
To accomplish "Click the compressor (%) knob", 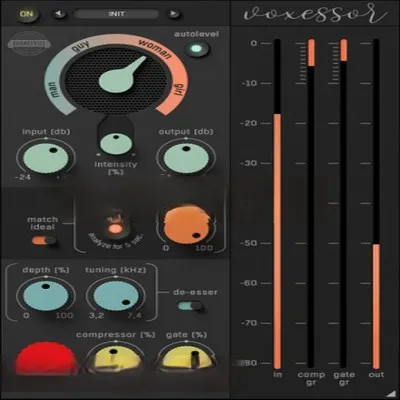I will pyautogui.click(x=116, y=358).
